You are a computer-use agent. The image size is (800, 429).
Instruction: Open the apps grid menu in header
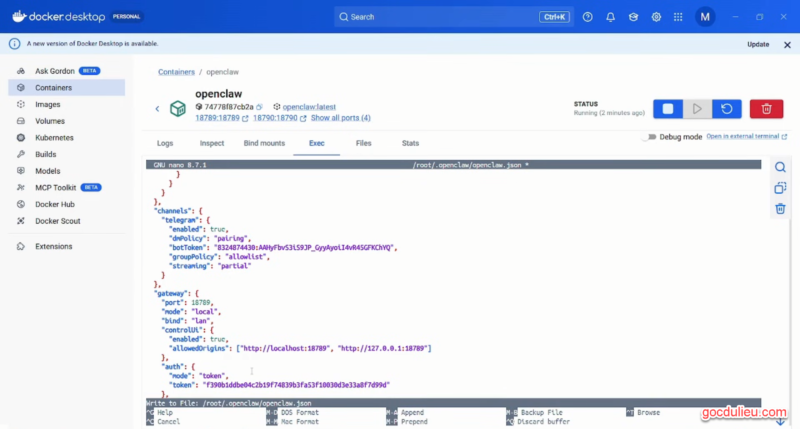pos(679,17)
